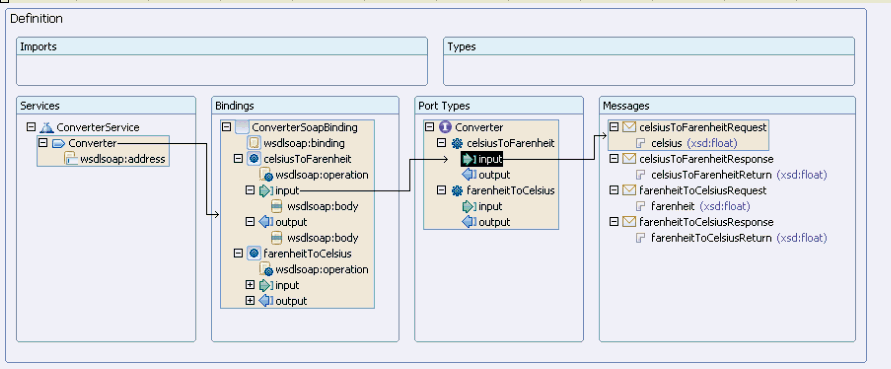The height and width of the screenshot is (369, 891).
Task: Collapse the ConverterSoapBinding tree node
Action: pos(226,127)
